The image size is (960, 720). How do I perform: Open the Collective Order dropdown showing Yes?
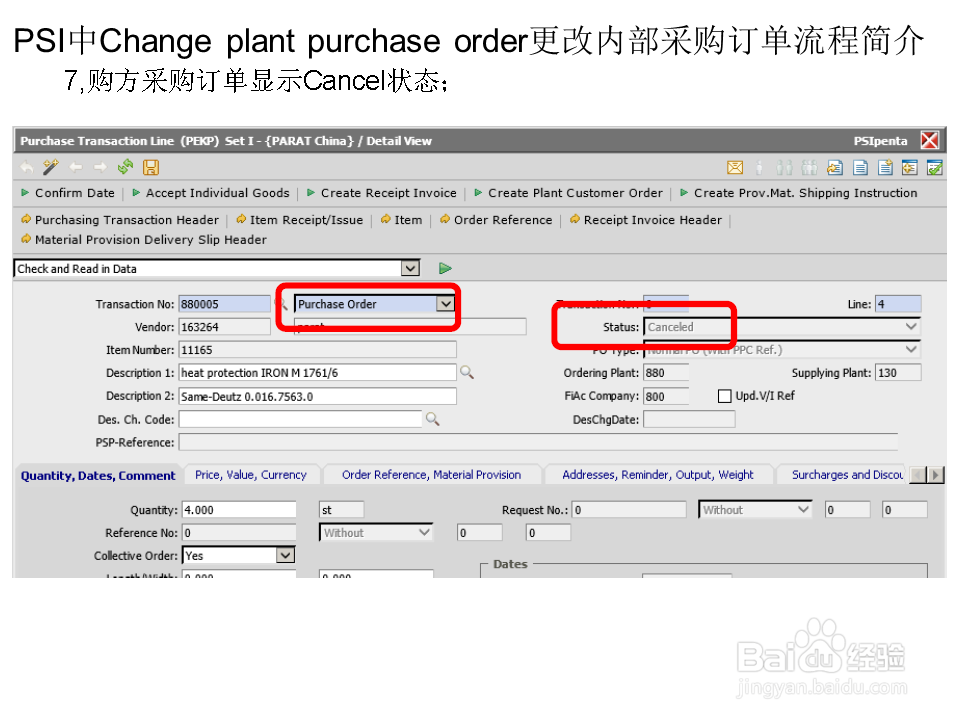(286, 555)
